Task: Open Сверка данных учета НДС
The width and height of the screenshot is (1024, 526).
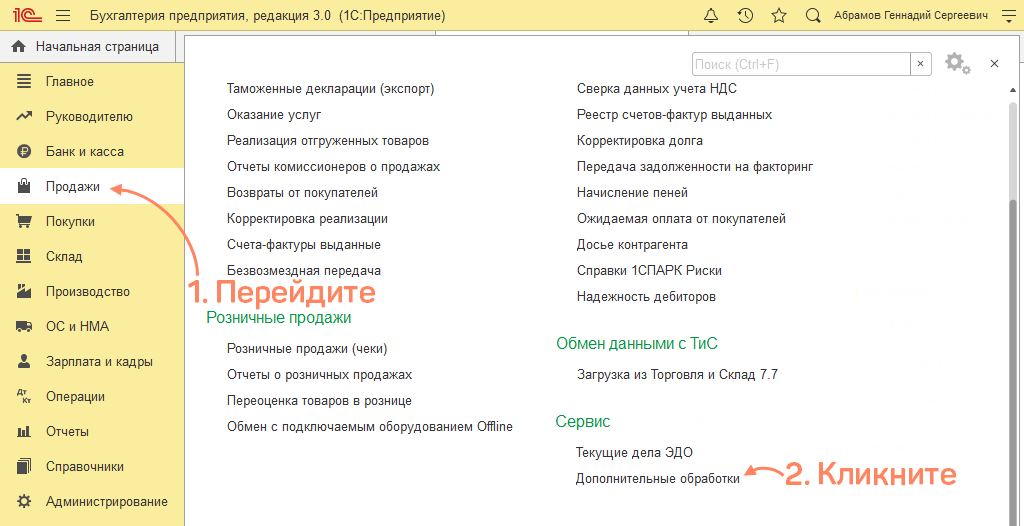Action: tap(657, 88)
